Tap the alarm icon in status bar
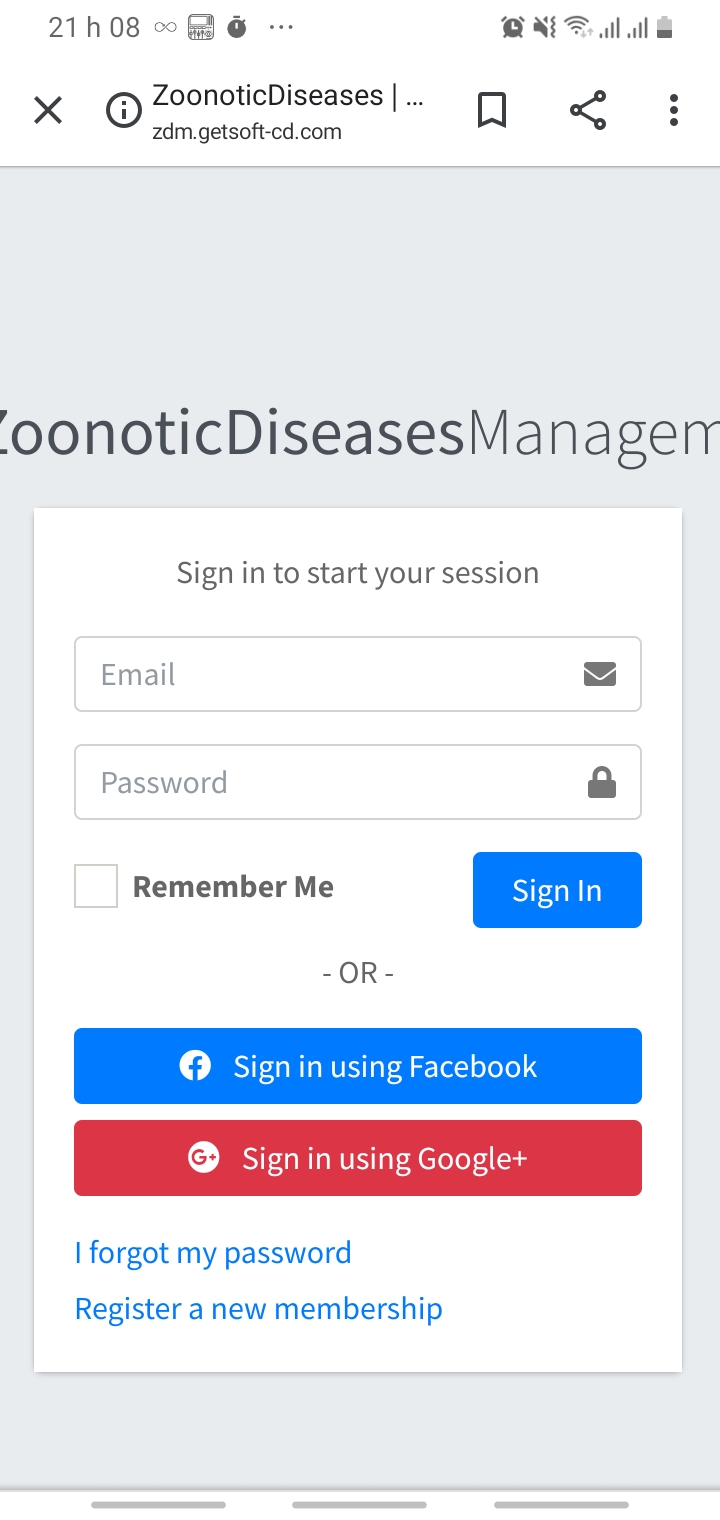 [512, 28]
